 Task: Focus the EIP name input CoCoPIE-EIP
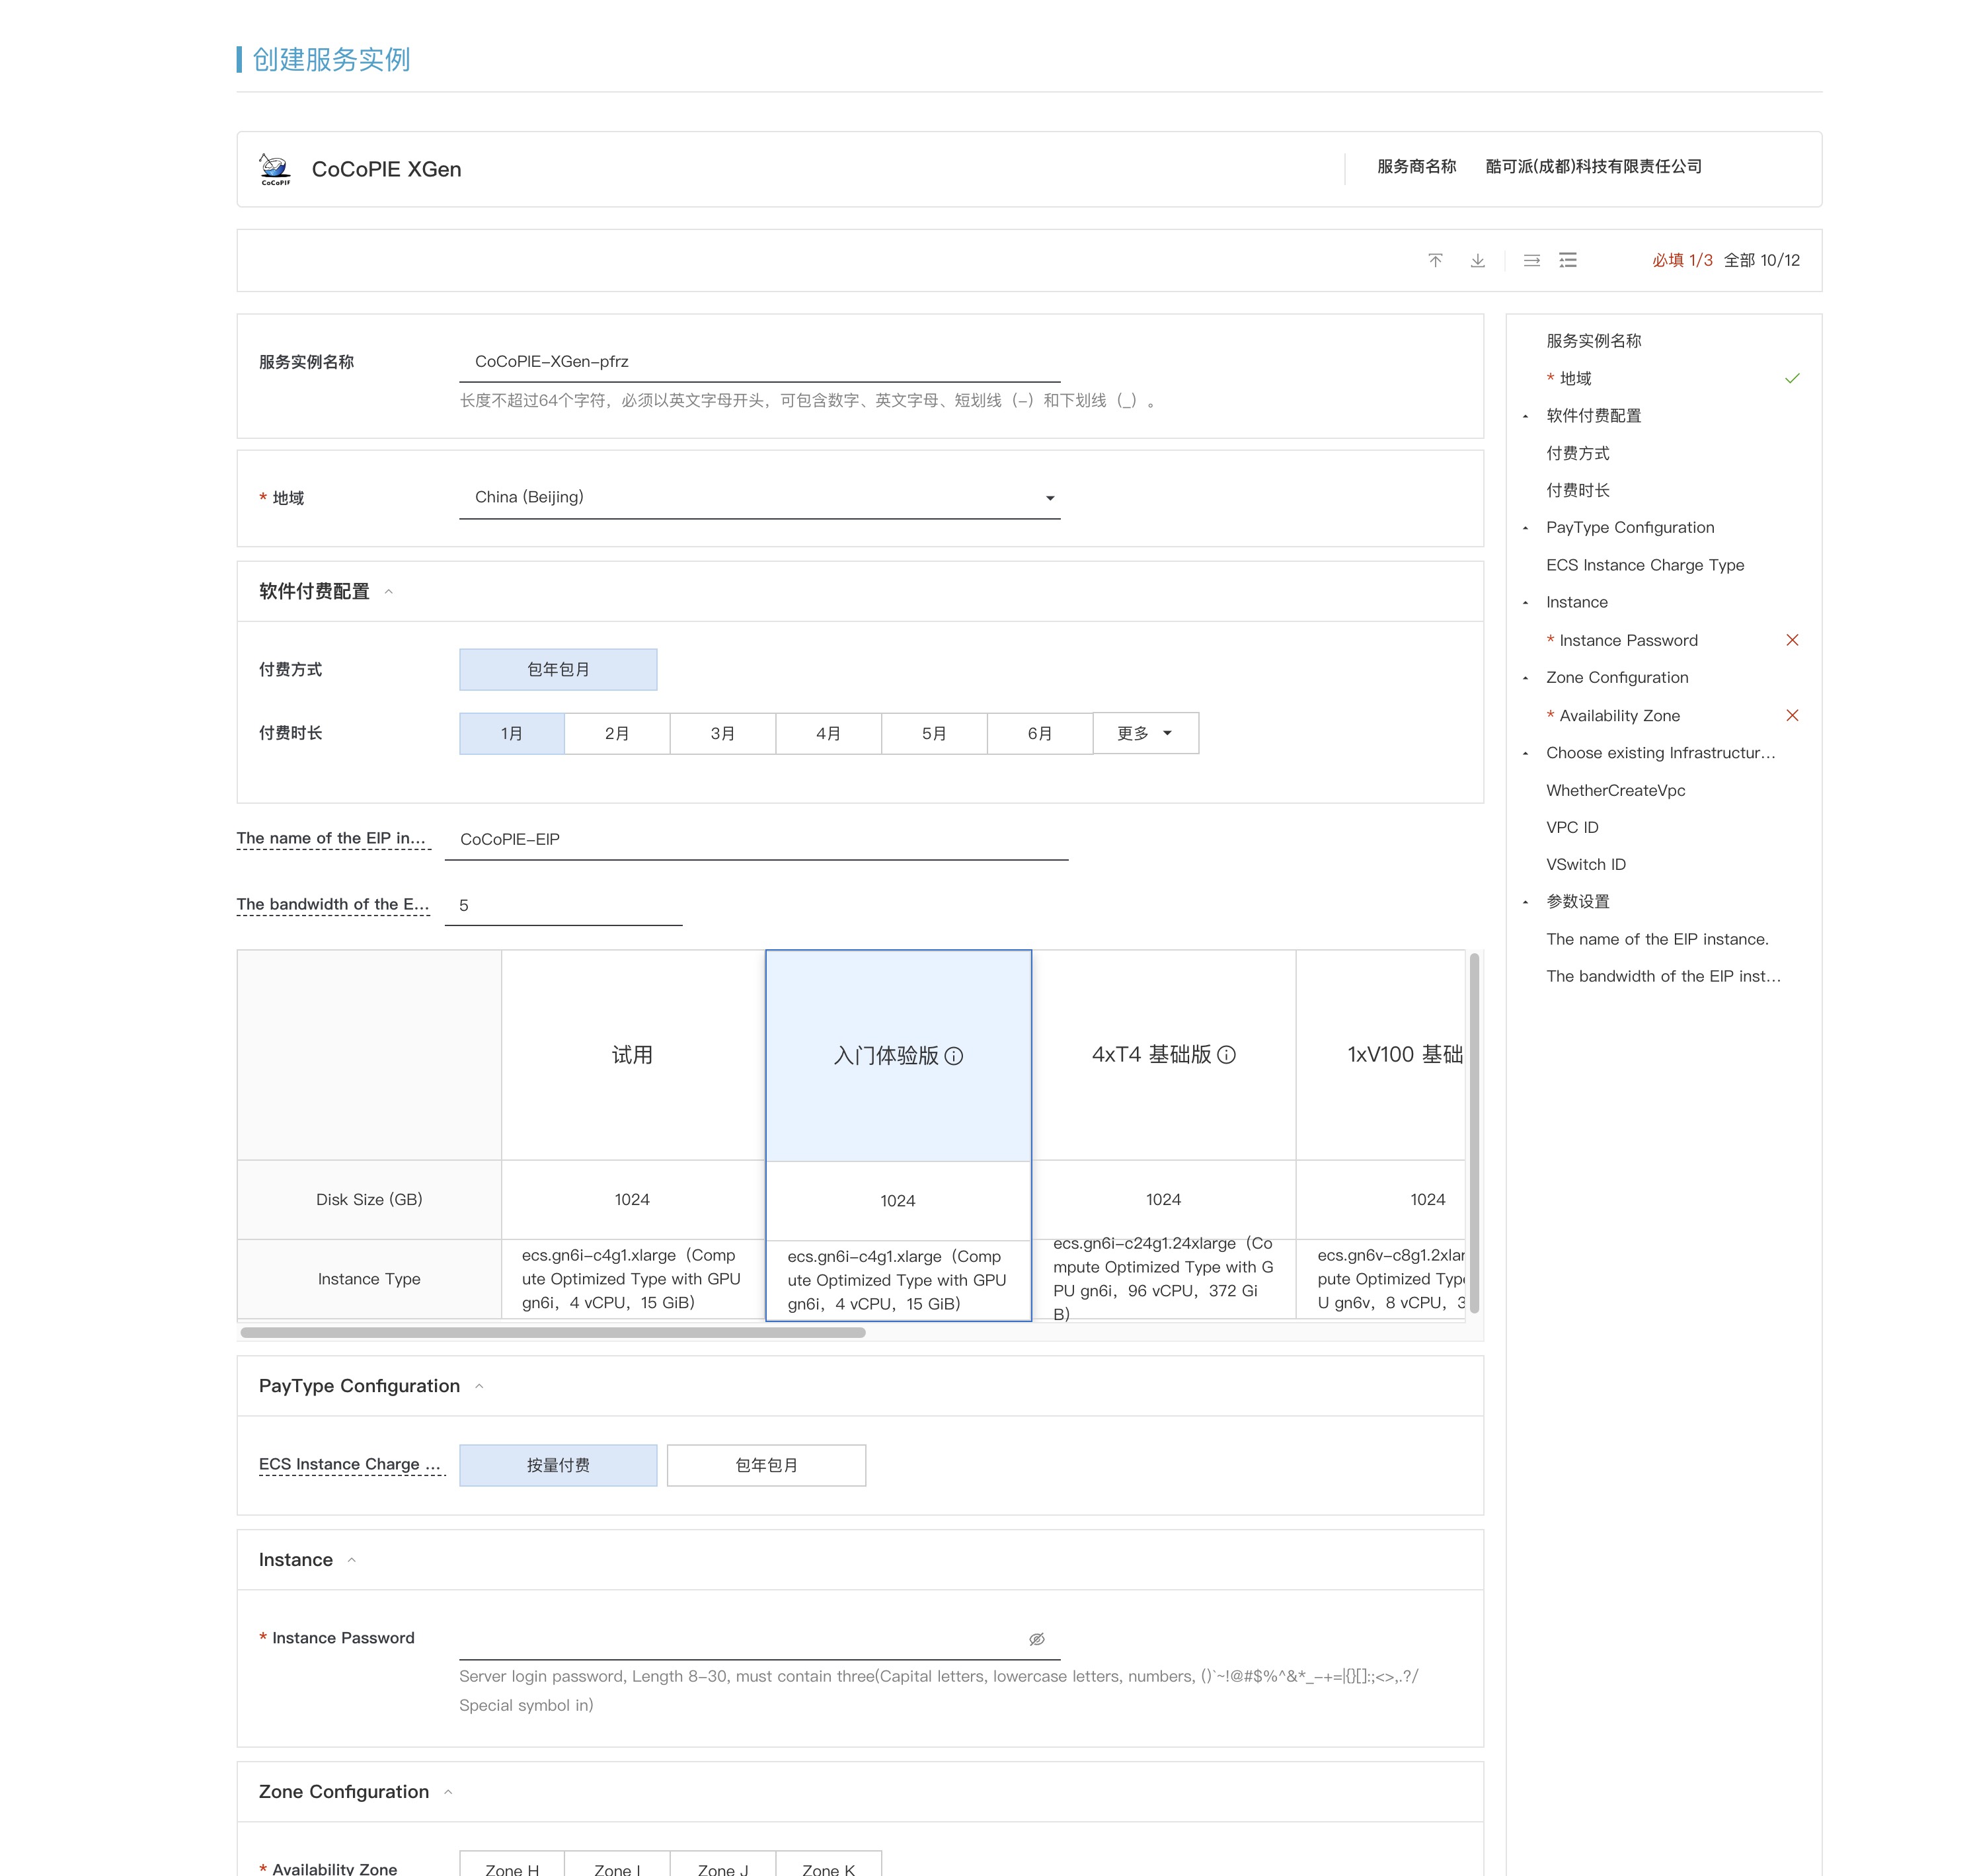tap(756, 839)
